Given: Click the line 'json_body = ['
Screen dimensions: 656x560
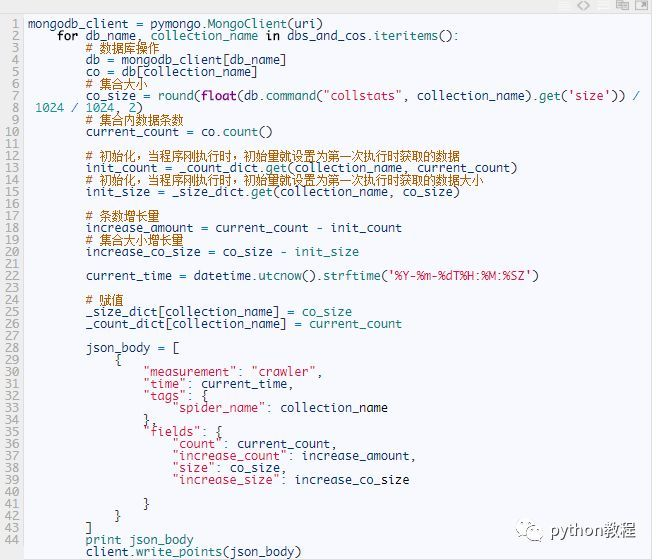Looking at the screenshot, I should pos(133,348).
